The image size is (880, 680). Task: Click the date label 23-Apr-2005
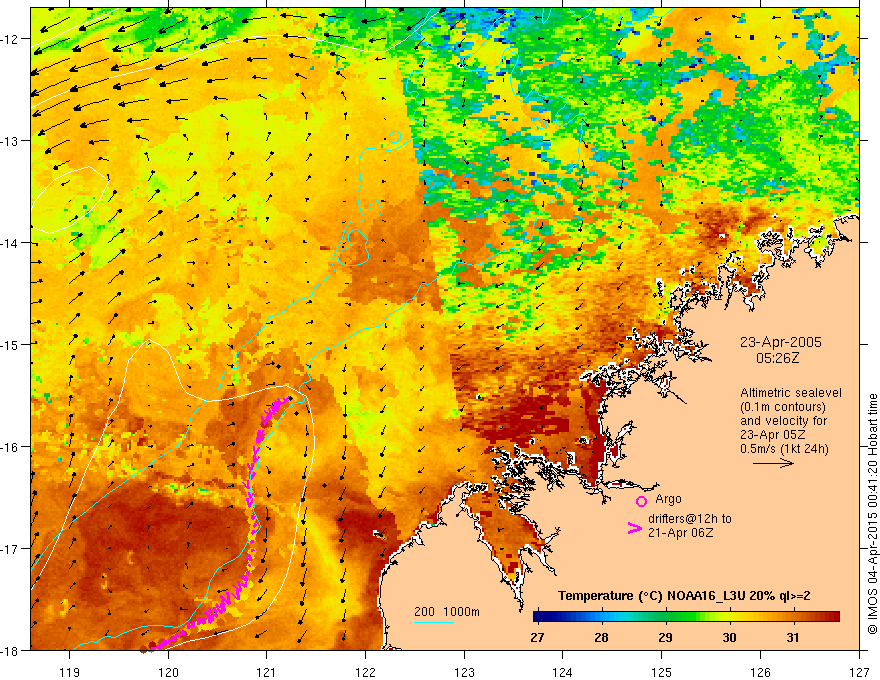[780, 342]
